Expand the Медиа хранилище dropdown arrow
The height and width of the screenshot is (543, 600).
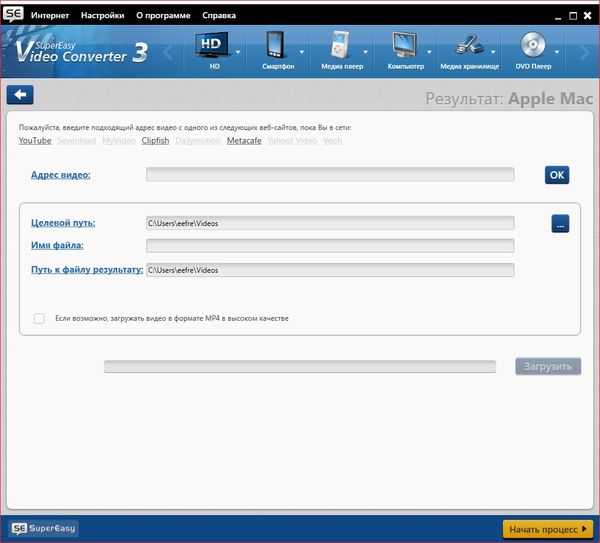[493, 52]
